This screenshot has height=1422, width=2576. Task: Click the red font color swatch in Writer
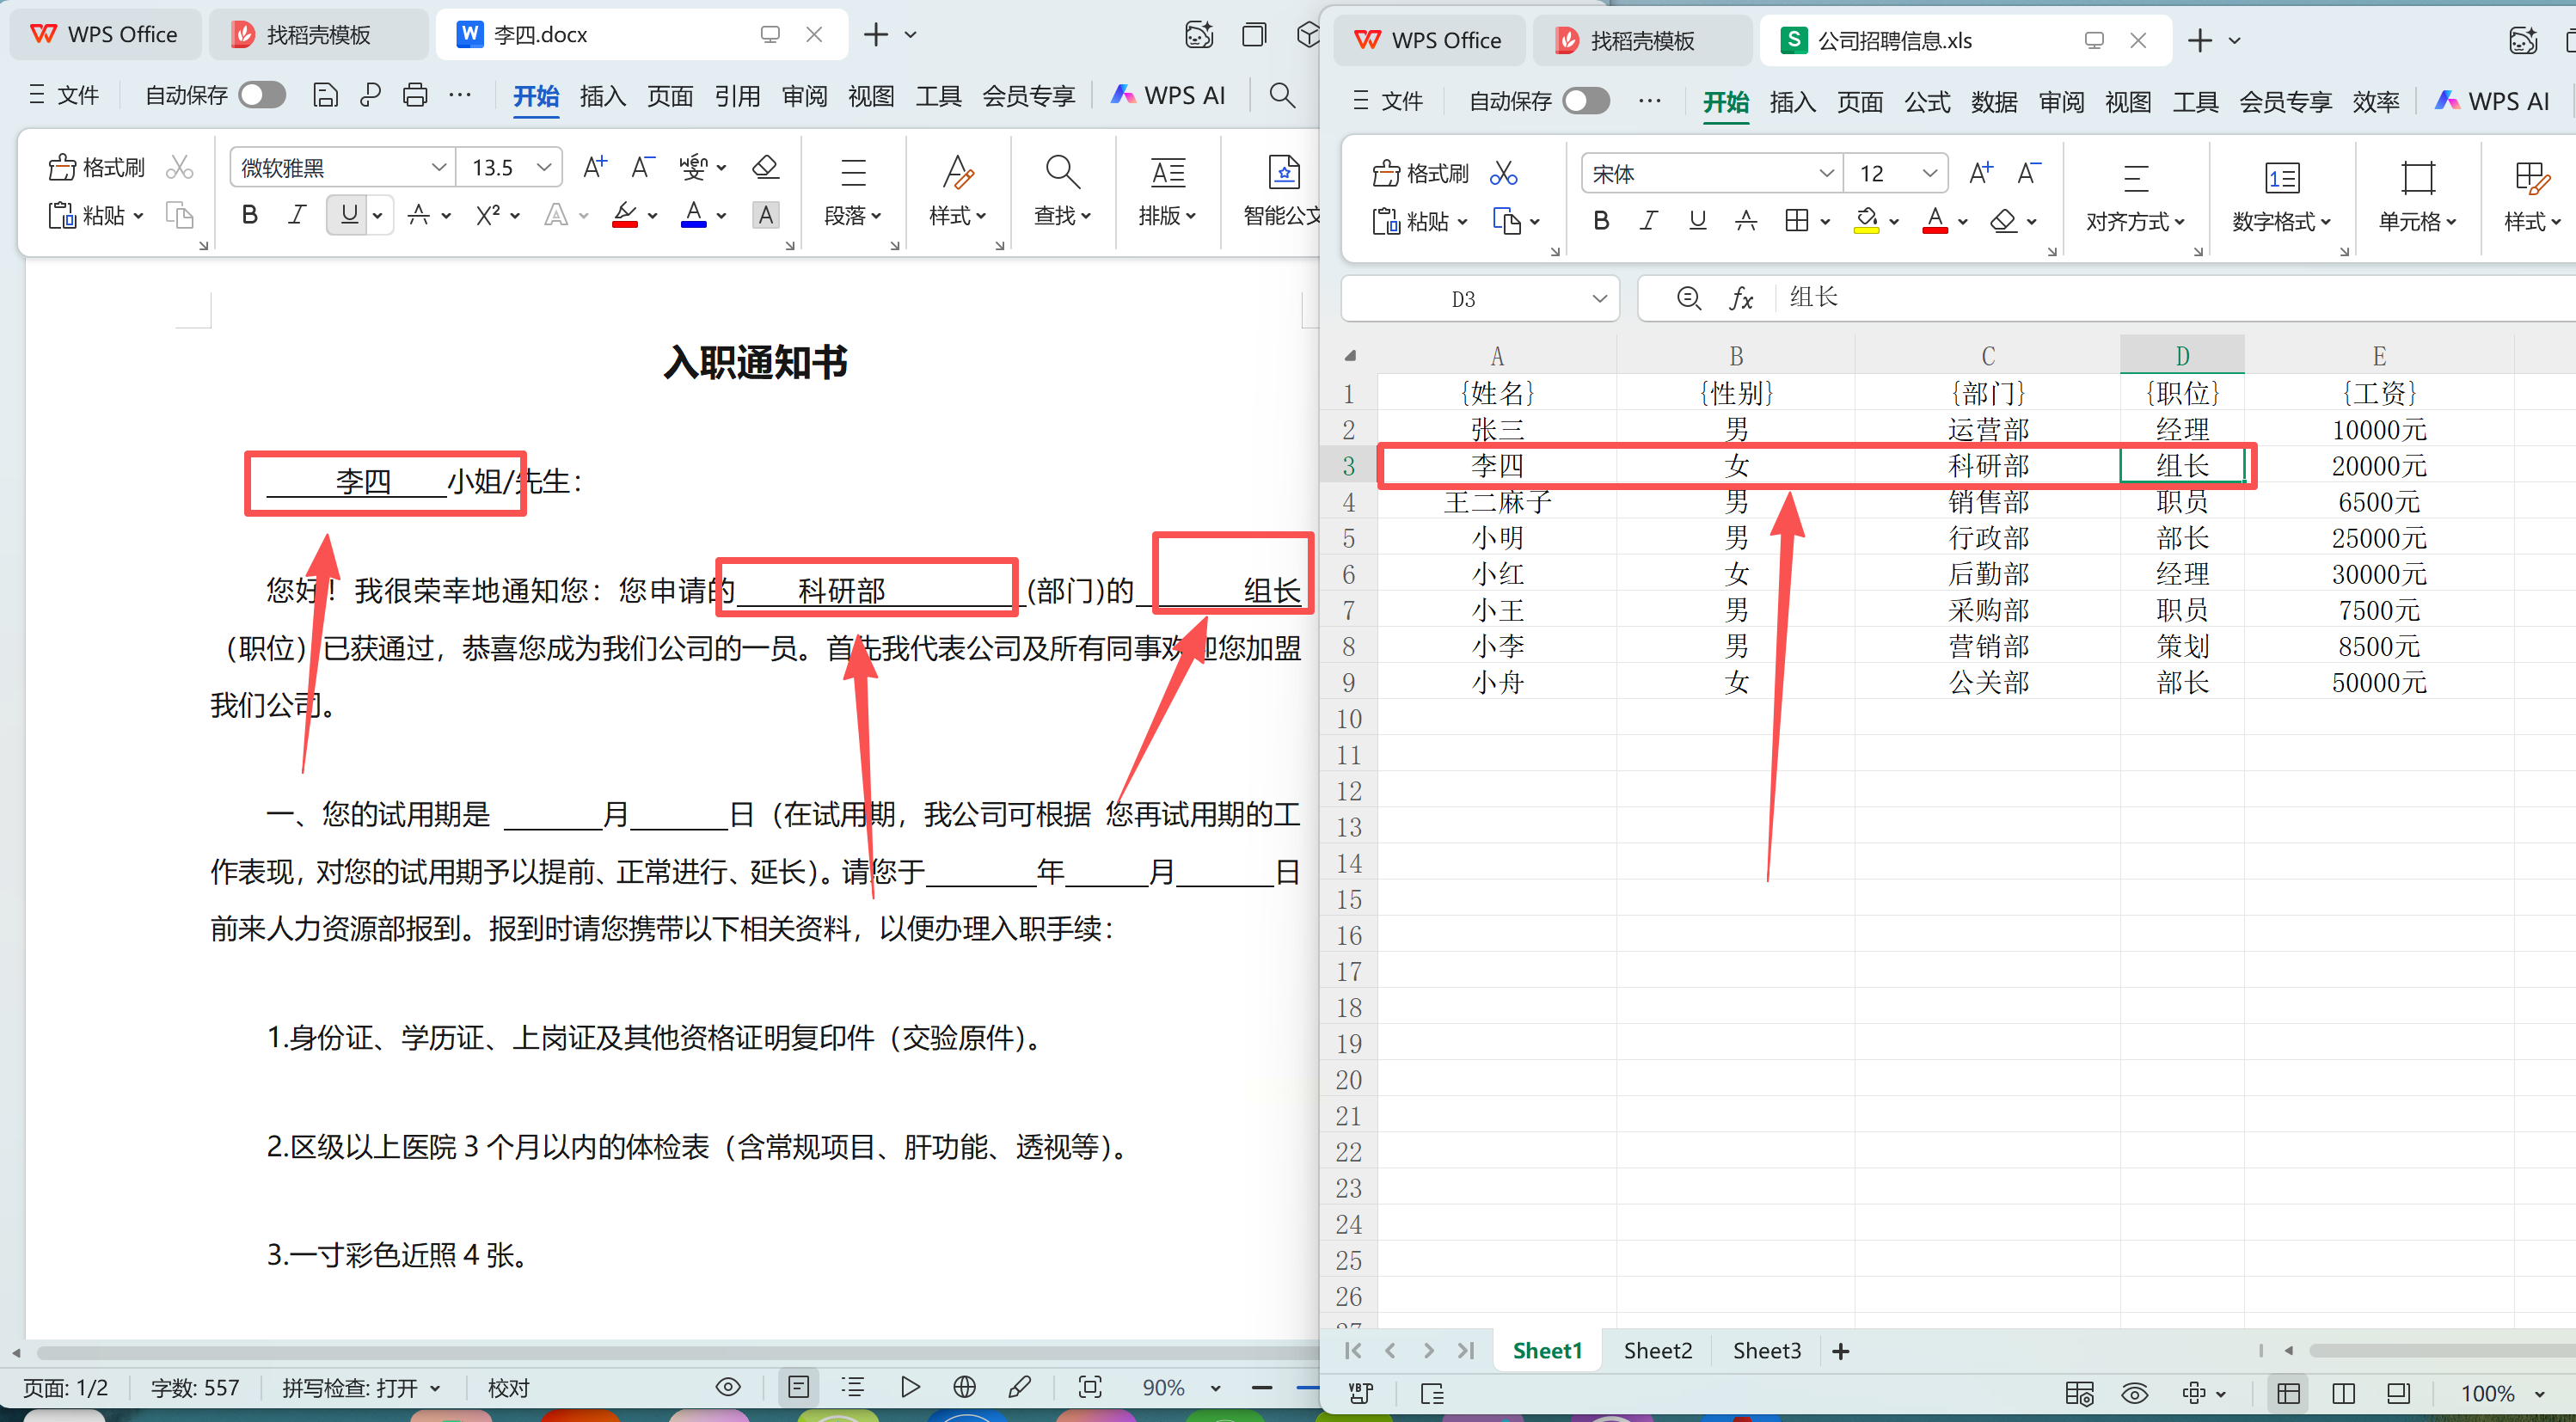[625, 215]
